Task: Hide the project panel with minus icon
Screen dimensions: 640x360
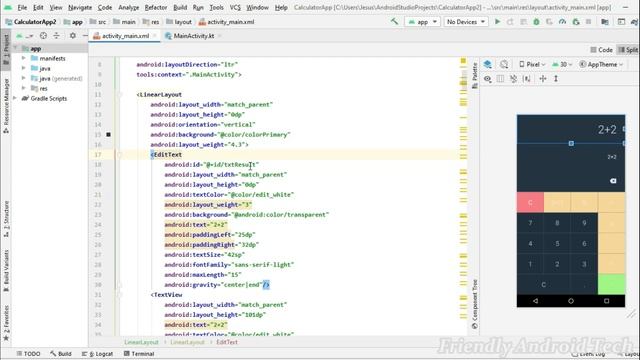Action: pos(85,36)
